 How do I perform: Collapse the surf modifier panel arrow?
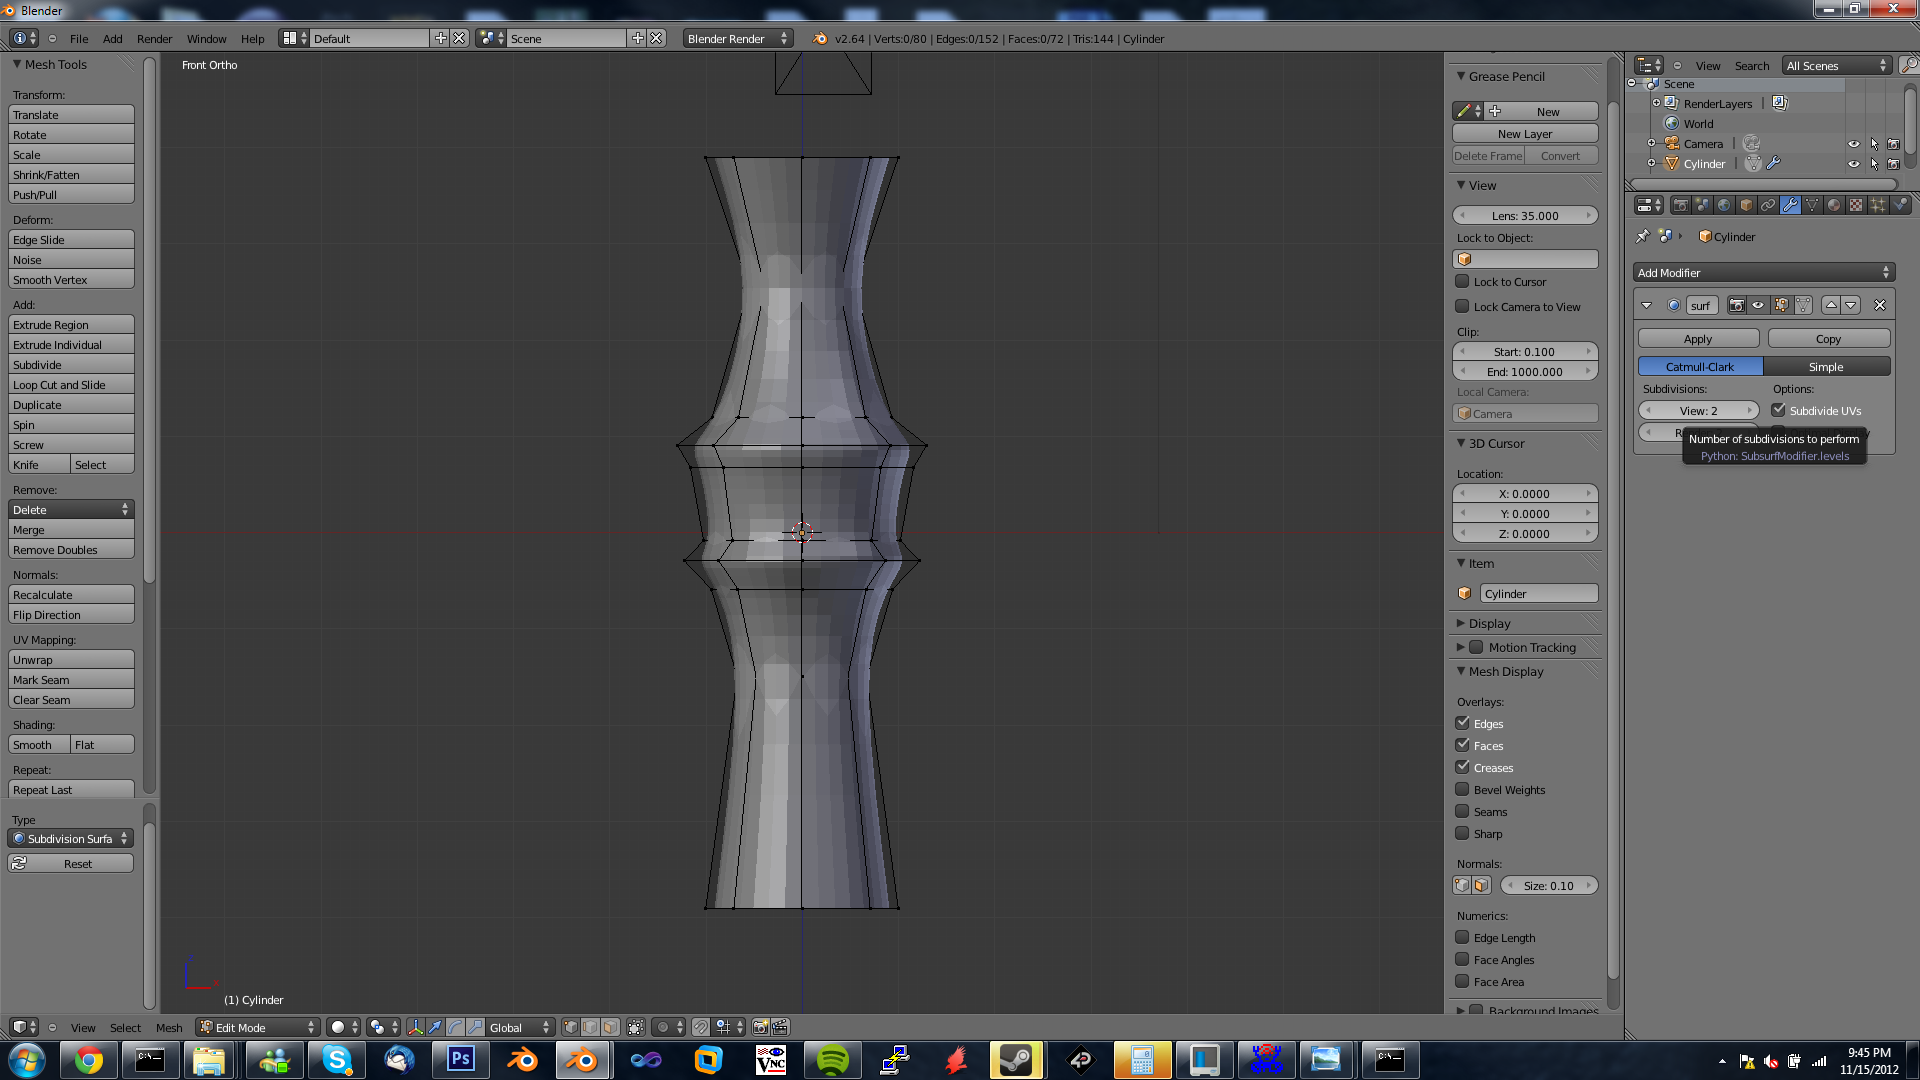[x=1647, y=305]
